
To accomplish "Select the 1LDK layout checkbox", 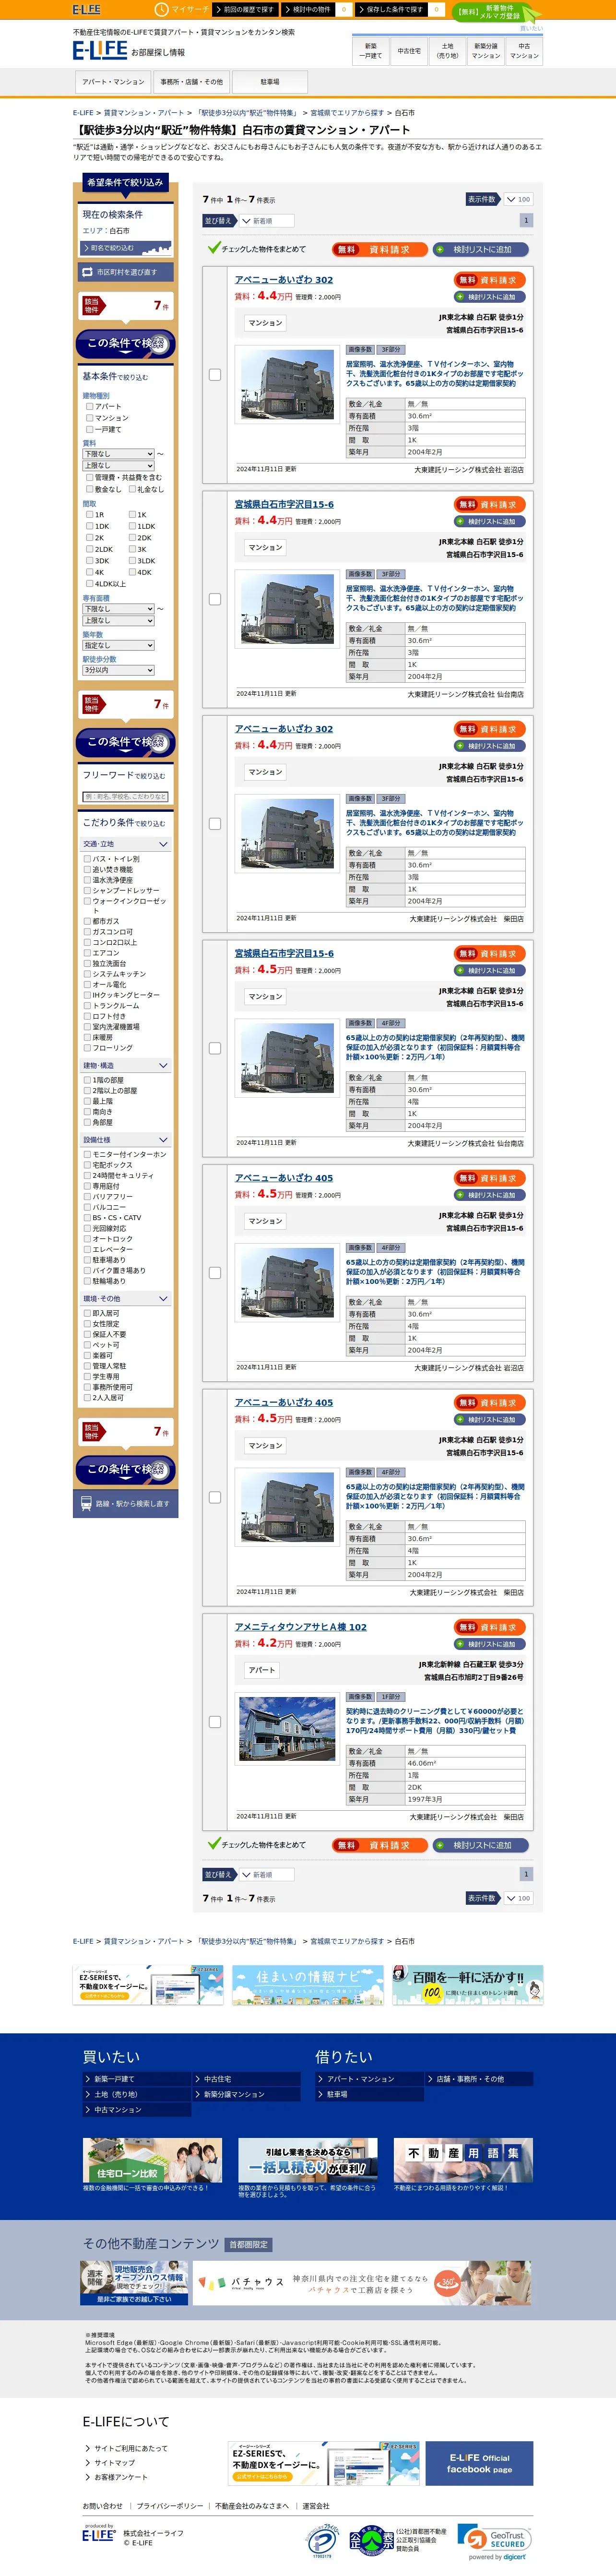I will (x=132, y=526).
